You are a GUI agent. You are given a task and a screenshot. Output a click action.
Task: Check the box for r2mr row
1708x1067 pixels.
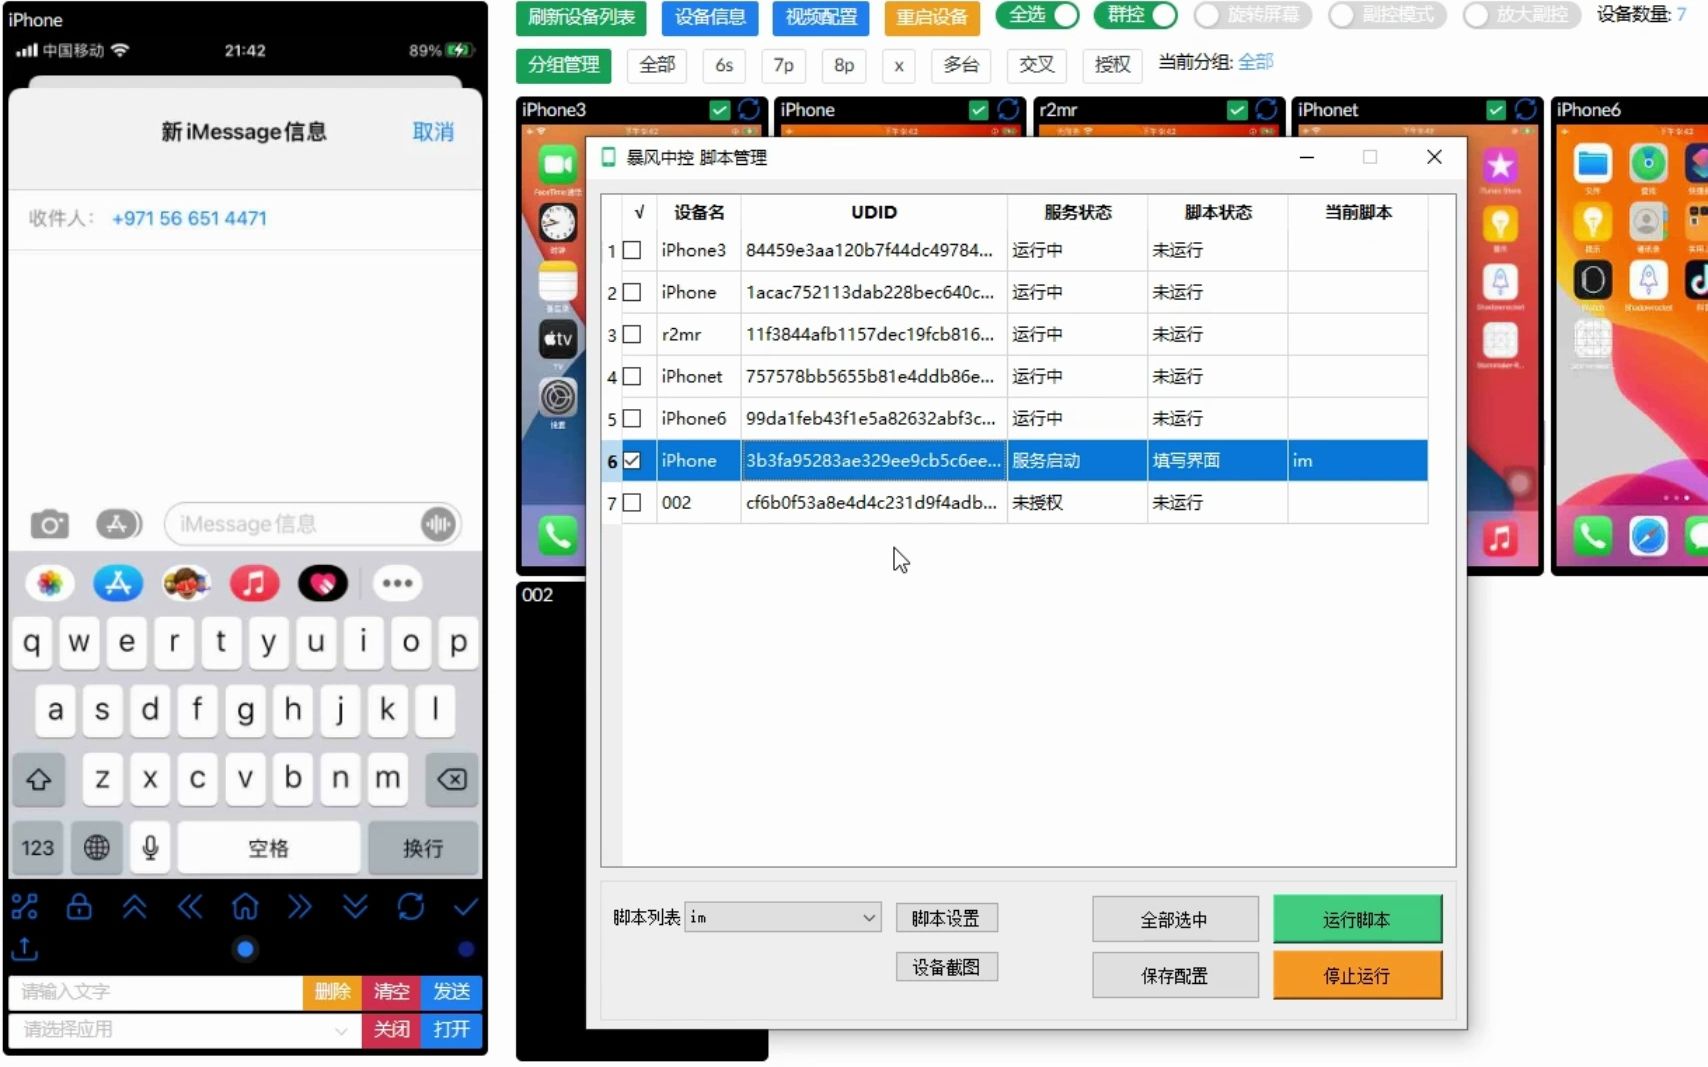point(632,334)
